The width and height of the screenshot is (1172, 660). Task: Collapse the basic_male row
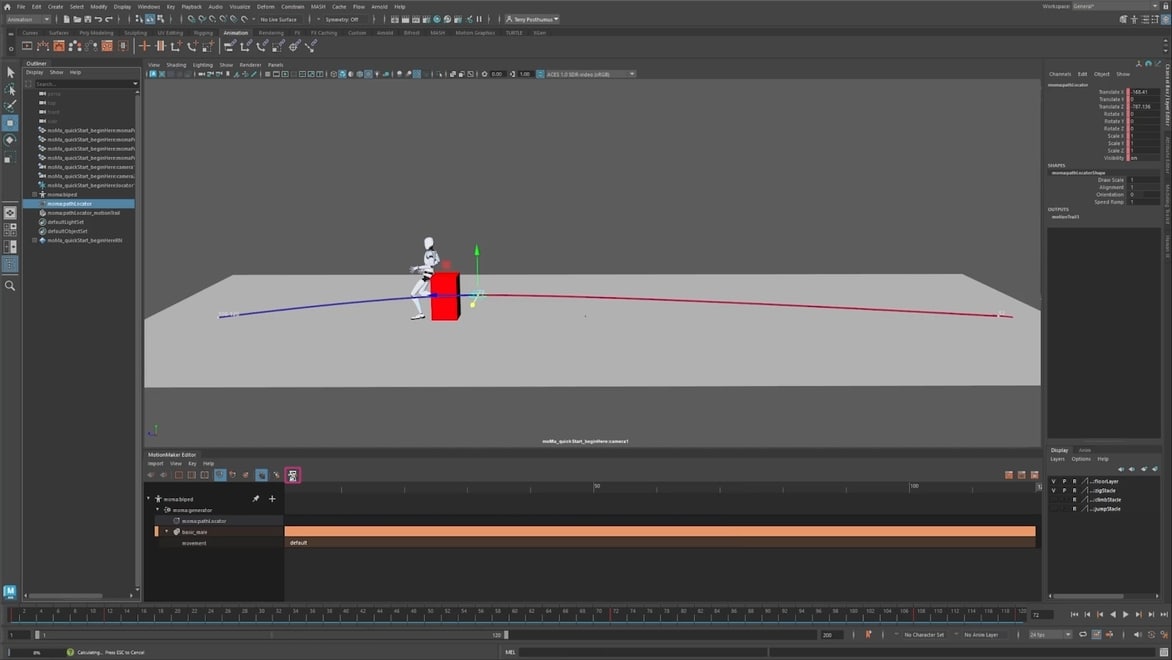(x=167, y=531)
